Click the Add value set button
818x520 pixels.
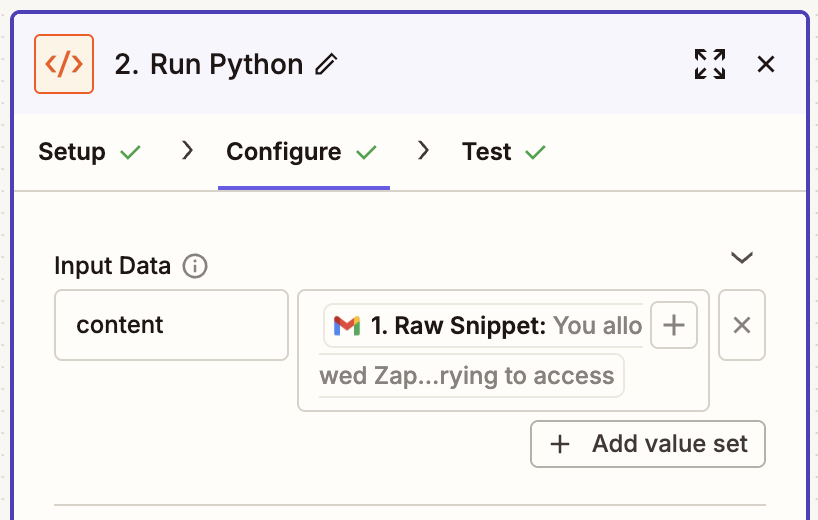point(648,444)
